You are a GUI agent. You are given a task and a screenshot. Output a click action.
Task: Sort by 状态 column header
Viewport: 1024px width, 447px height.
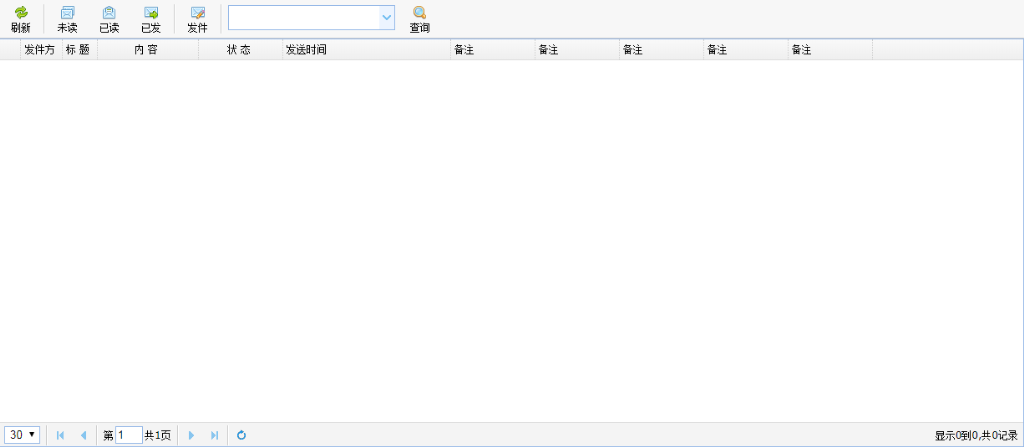click(x=240, y=50)
